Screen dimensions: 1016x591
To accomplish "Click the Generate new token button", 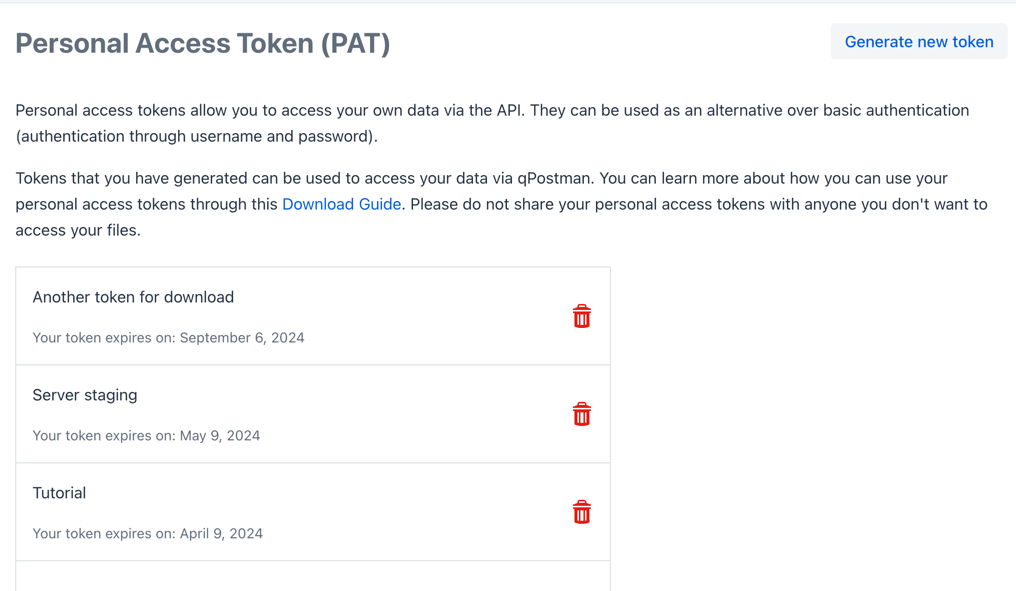I will (918, 42).
